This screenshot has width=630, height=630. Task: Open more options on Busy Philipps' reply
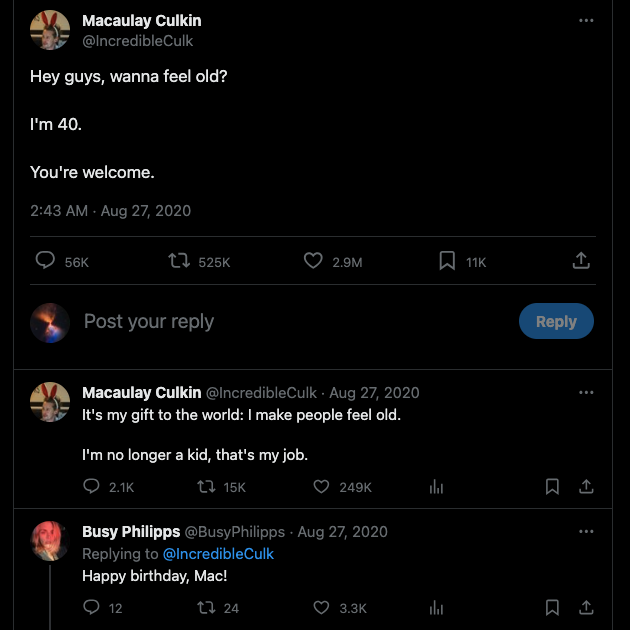587,531
